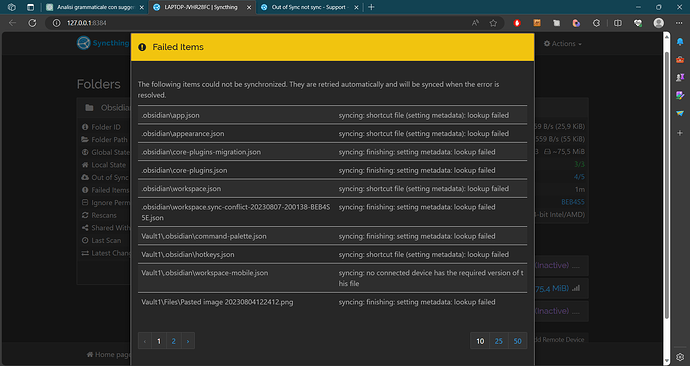Show 50 items per page
690x366 pixels.
click(x=518, y=341)
